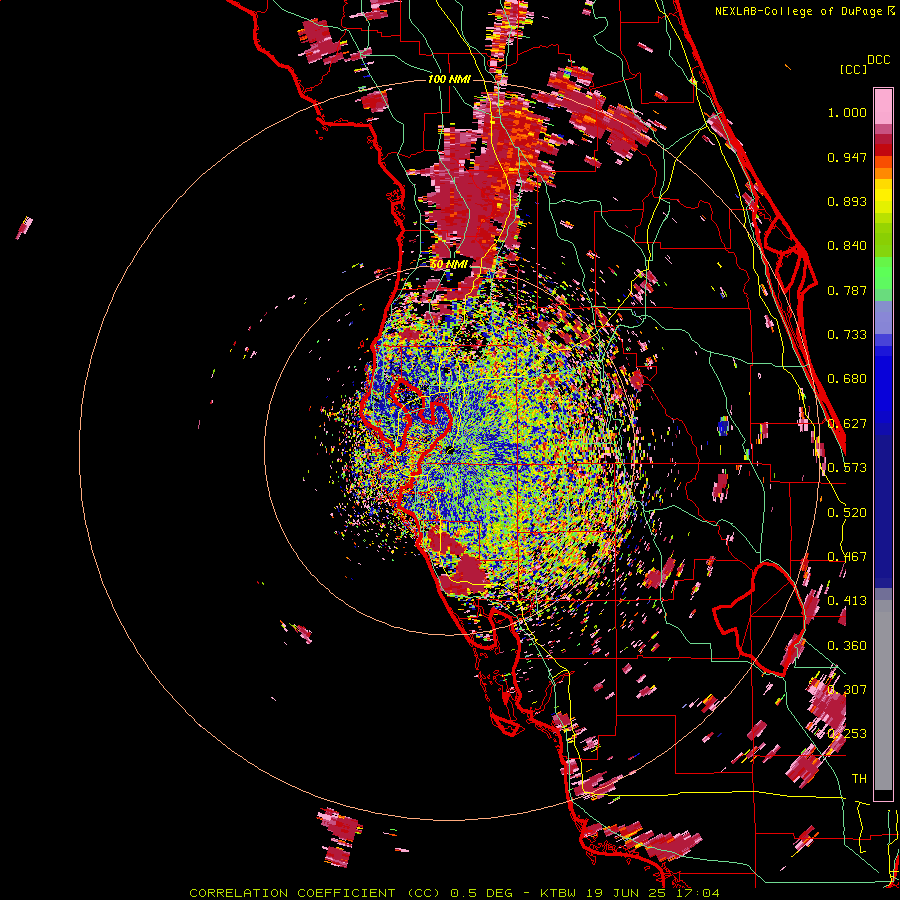Screen dimensions: 900x900
Task: Click the [CC] units label above the color bar
Action: coord(853,69)
